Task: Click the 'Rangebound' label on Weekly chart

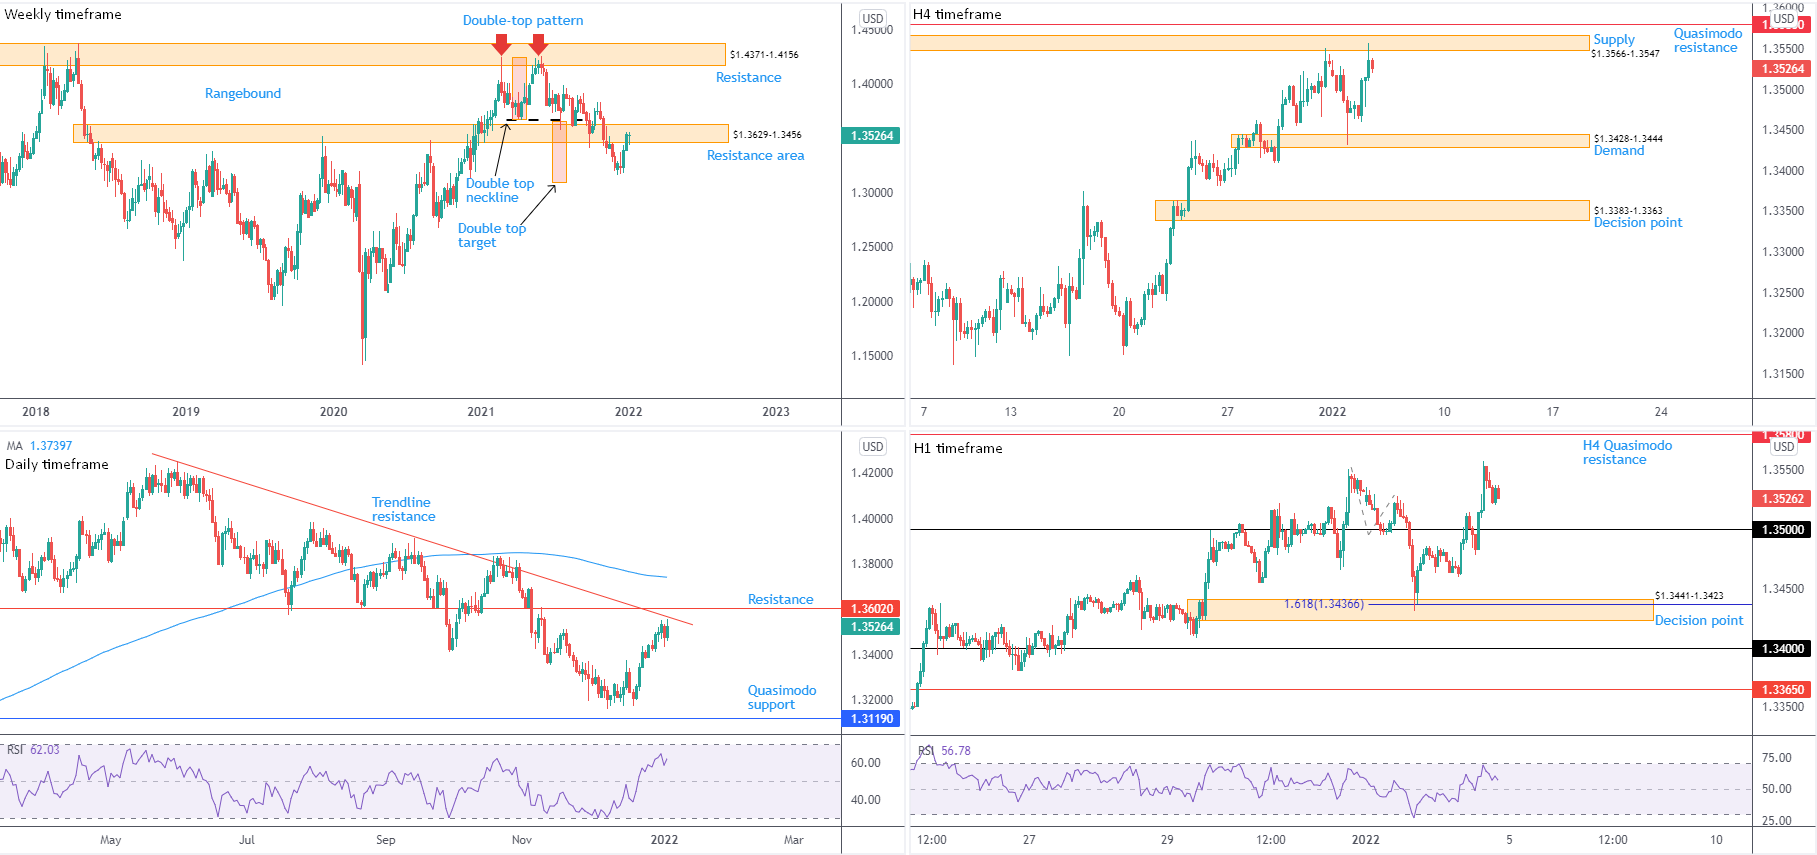Action: coord(243,93)
